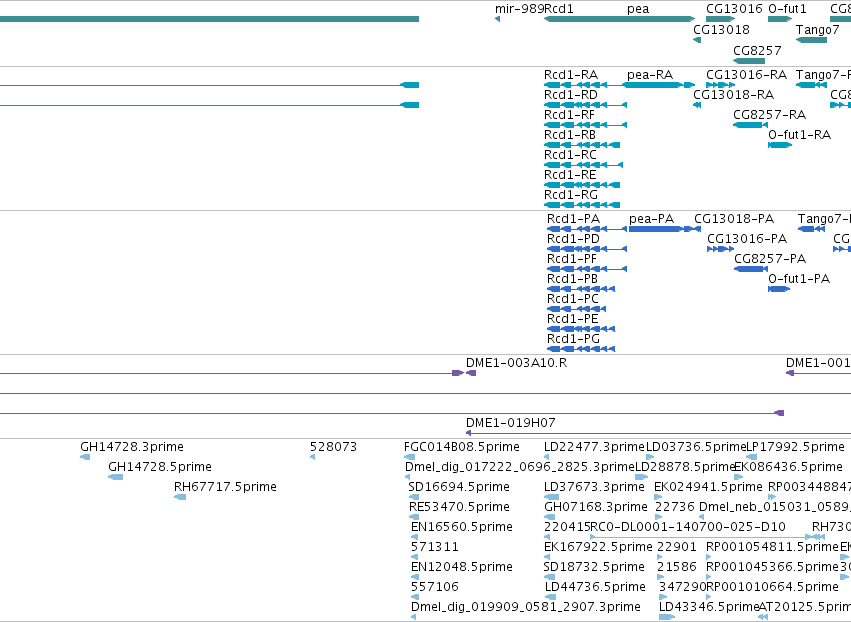Select the EN16560.5prime EST
The width and height of the screenshot is (851, 622).
415,537
